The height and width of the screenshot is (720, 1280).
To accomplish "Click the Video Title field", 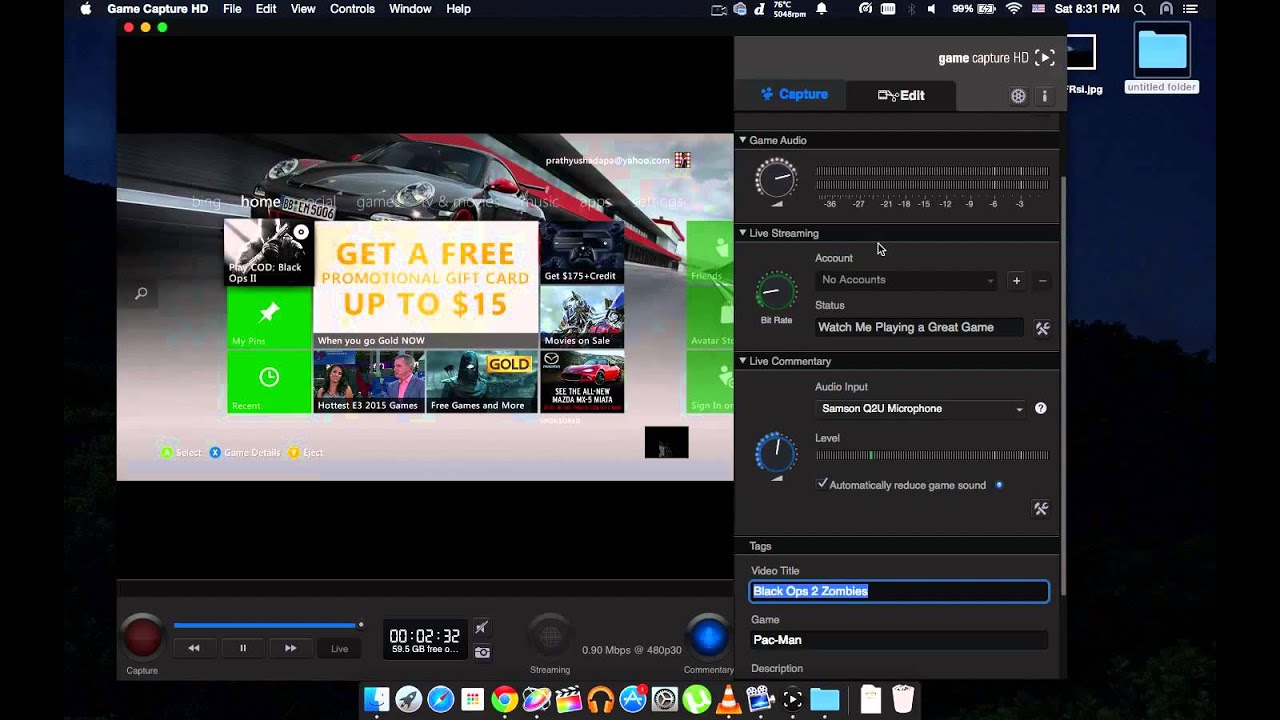I will pyautogui.click(x=899, y=591).
